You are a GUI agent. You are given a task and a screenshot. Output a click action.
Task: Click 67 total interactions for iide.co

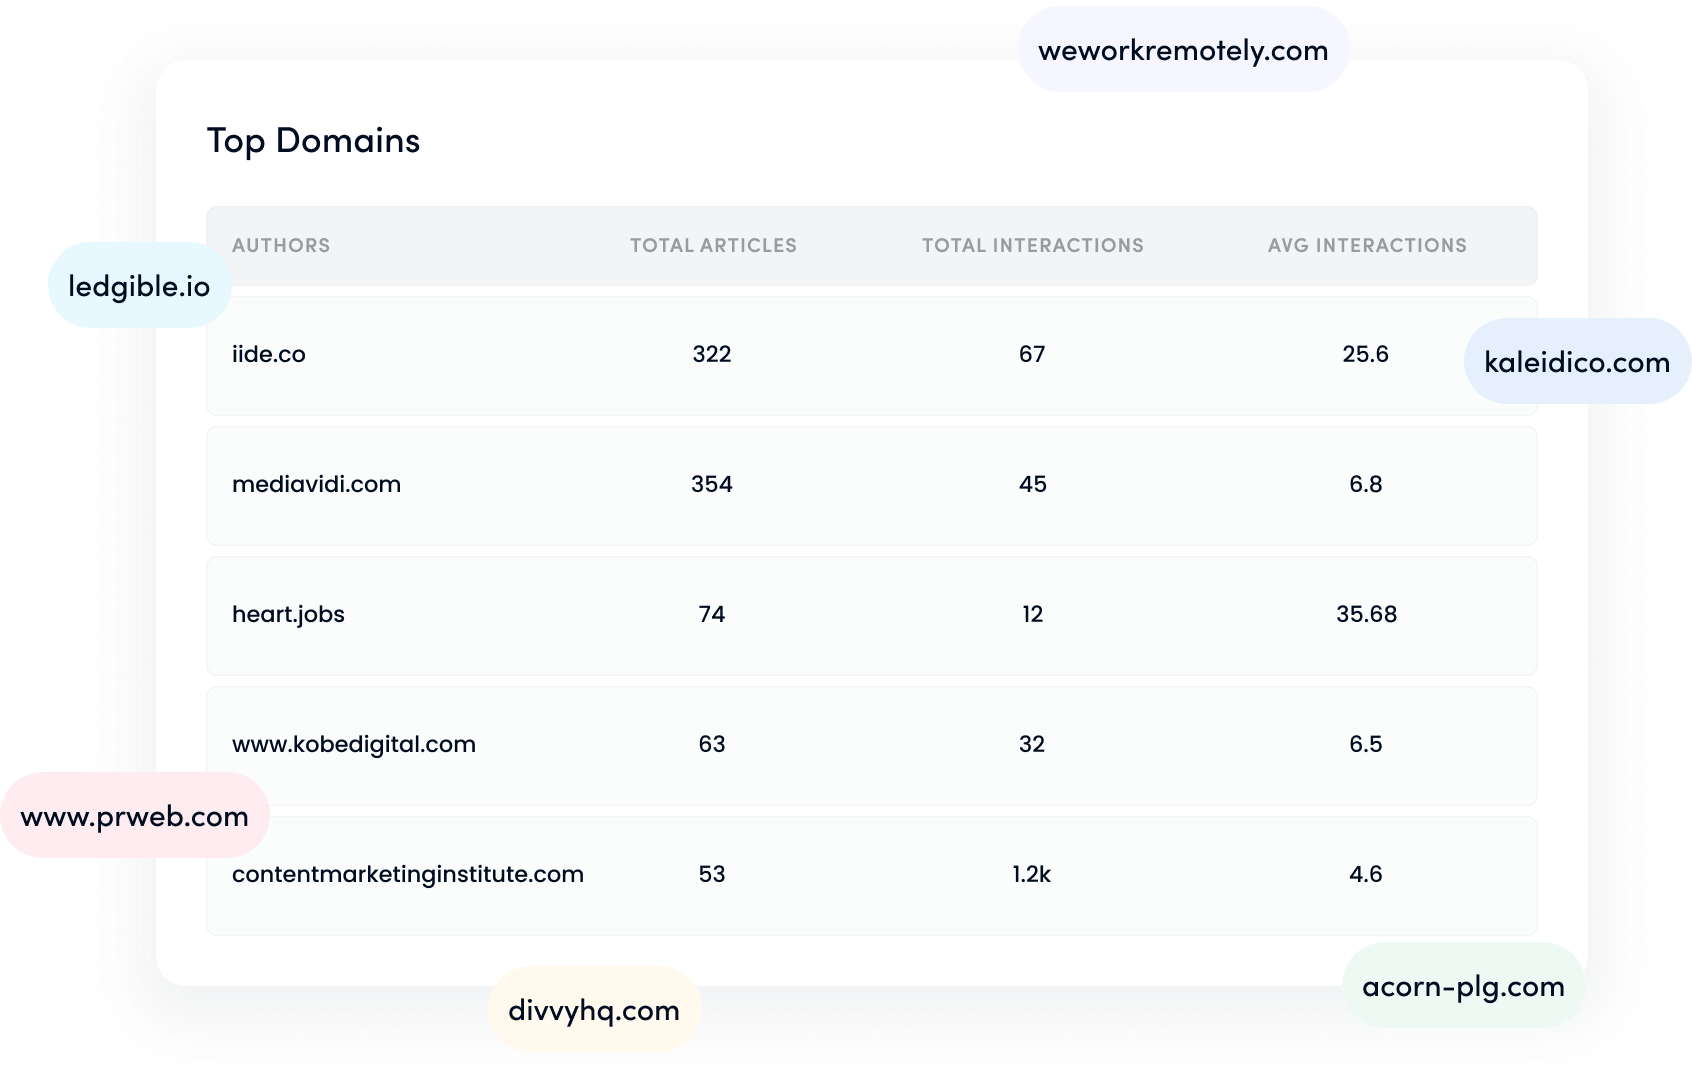[x=1032, y=354]
